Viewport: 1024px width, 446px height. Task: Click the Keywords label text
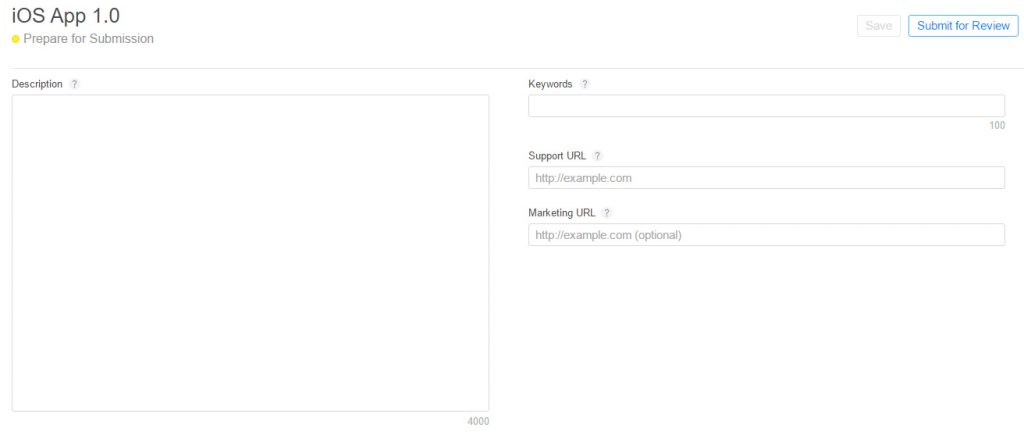pyautogui.click(x=550, y=84)
